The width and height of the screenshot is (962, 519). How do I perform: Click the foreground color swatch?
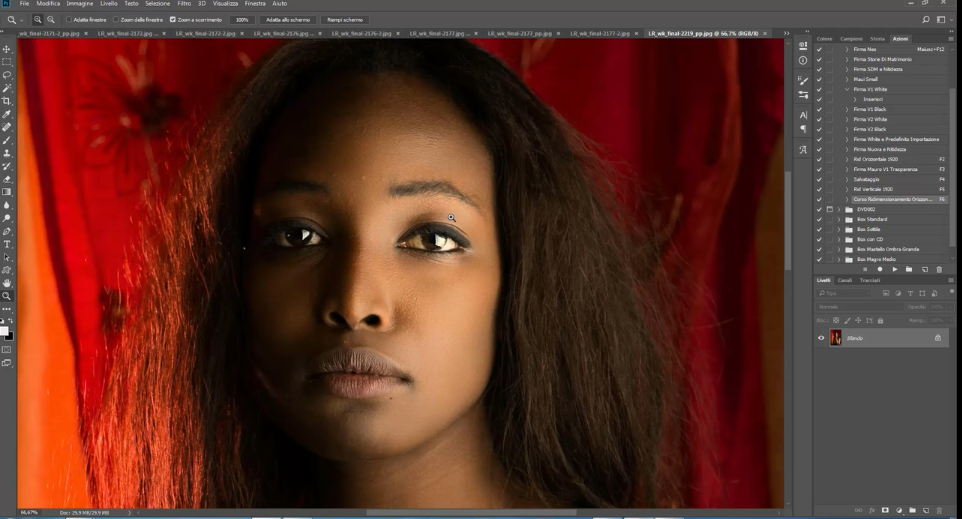5,329
